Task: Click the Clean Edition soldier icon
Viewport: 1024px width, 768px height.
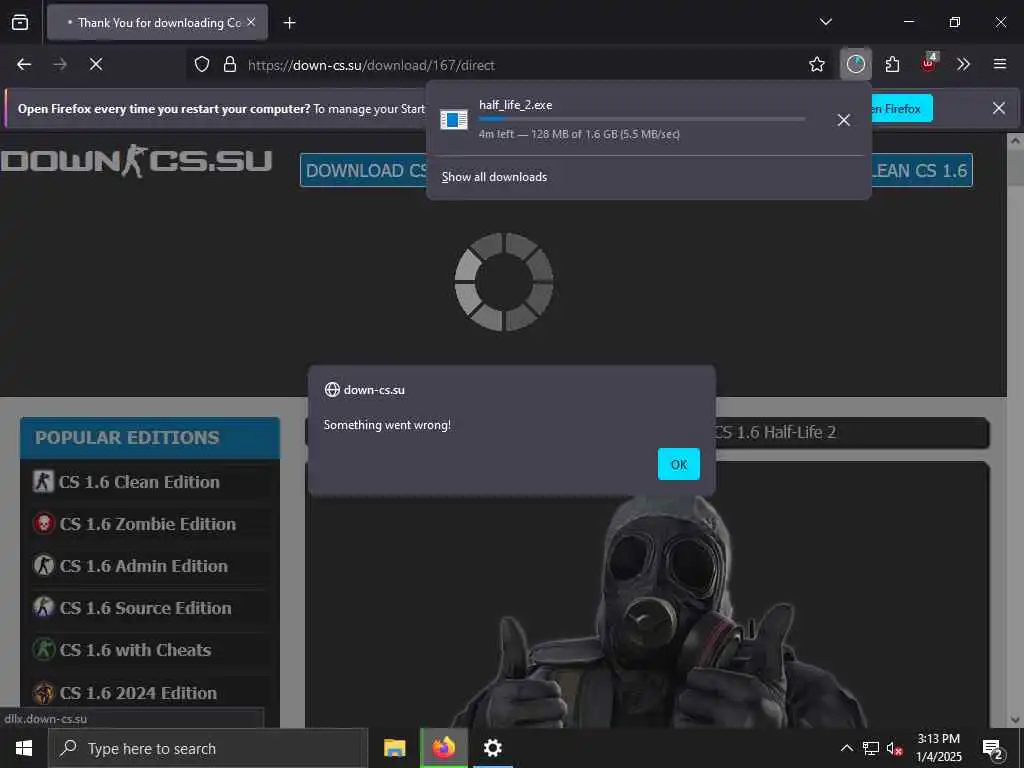Action: (x=43, y=481)
